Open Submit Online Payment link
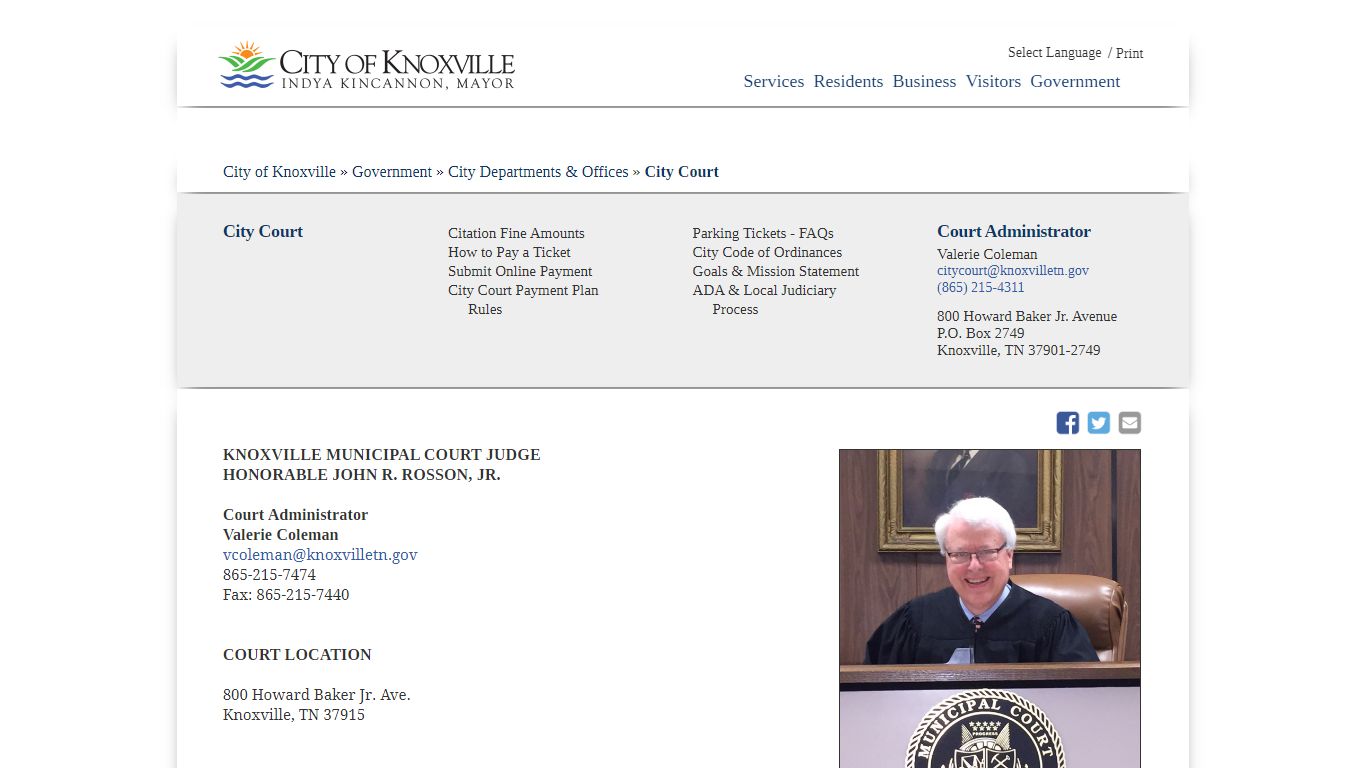Screen dimensions: 1366x768 (520, 271)
